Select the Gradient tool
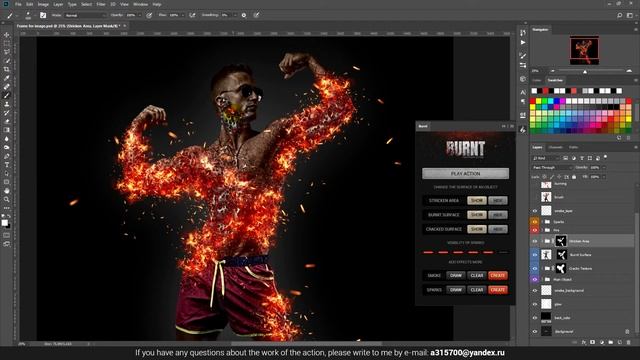Viewport: 640px width, 360px height. point(7,130)
